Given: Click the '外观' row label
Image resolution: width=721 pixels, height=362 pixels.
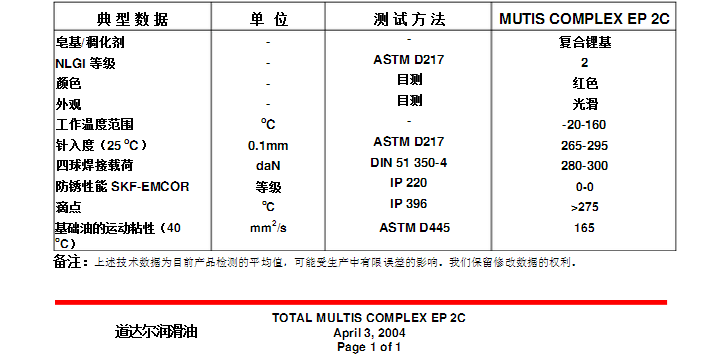Looking at the screenshot, I should pyautogui.click(x=68, y=104).
